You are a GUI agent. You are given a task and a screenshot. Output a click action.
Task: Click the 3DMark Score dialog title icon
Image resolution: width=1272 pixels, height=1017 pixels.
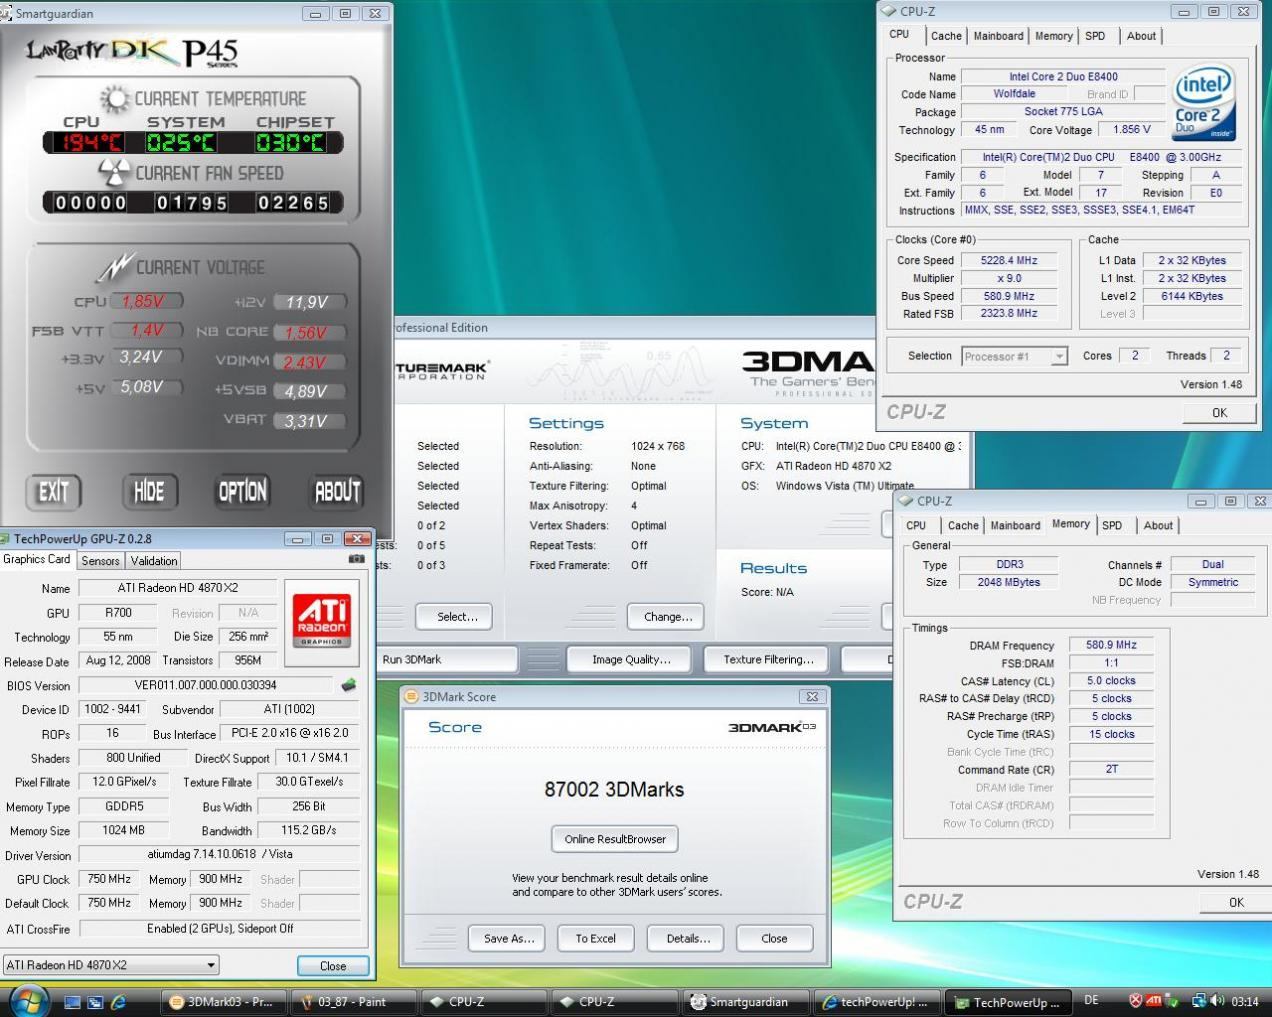411,696
